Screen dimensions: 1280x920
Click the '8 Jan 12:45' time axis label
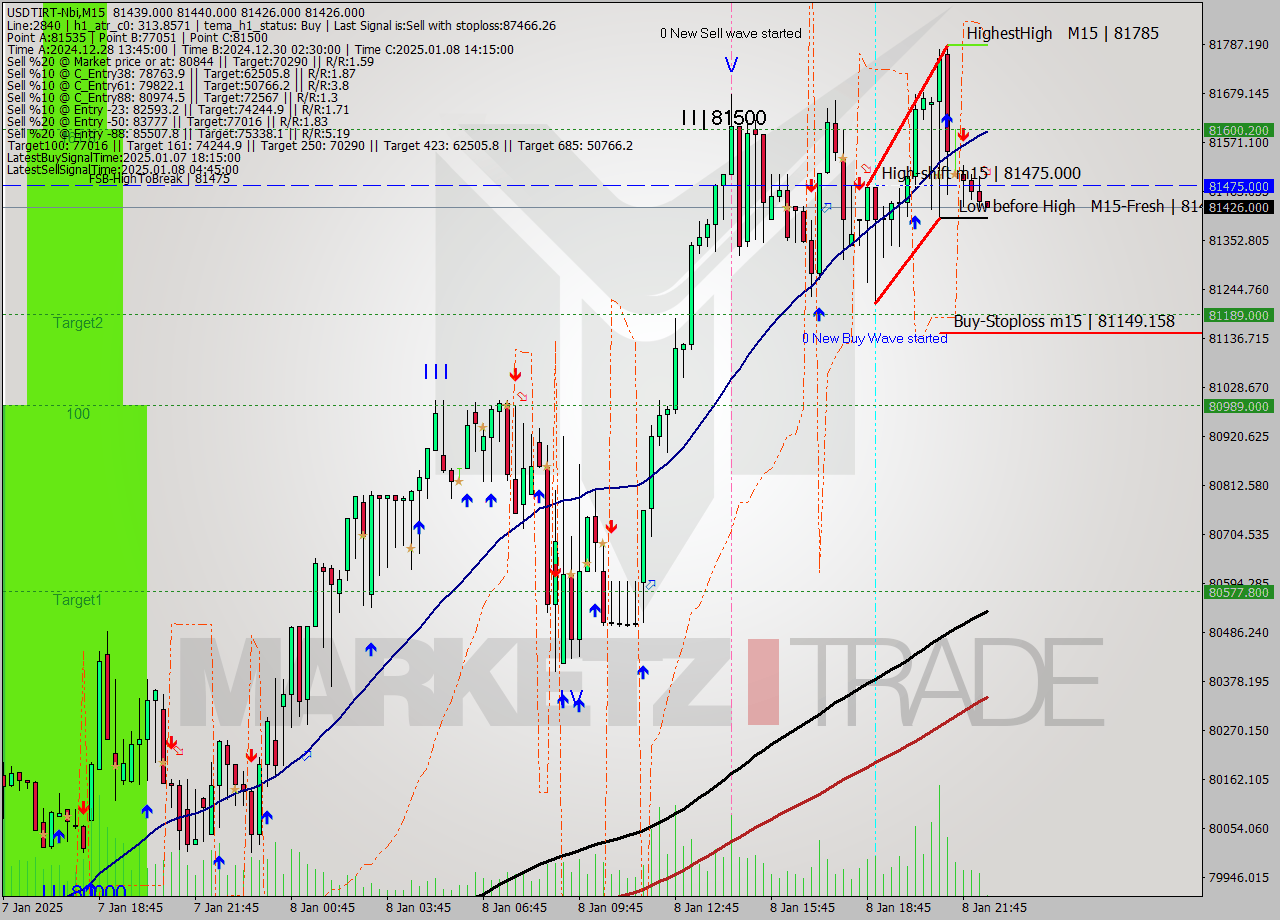point(706,908)
